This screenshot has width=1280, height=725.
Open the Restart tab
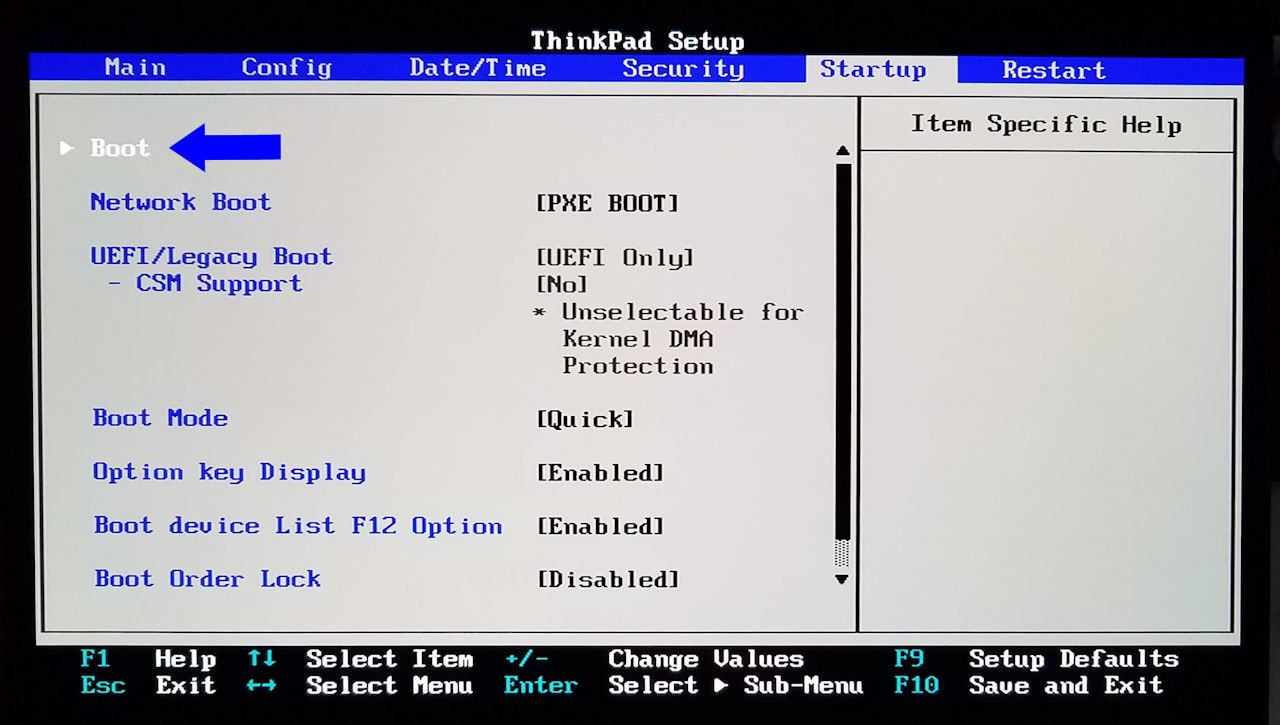[x=1054, y=70]
